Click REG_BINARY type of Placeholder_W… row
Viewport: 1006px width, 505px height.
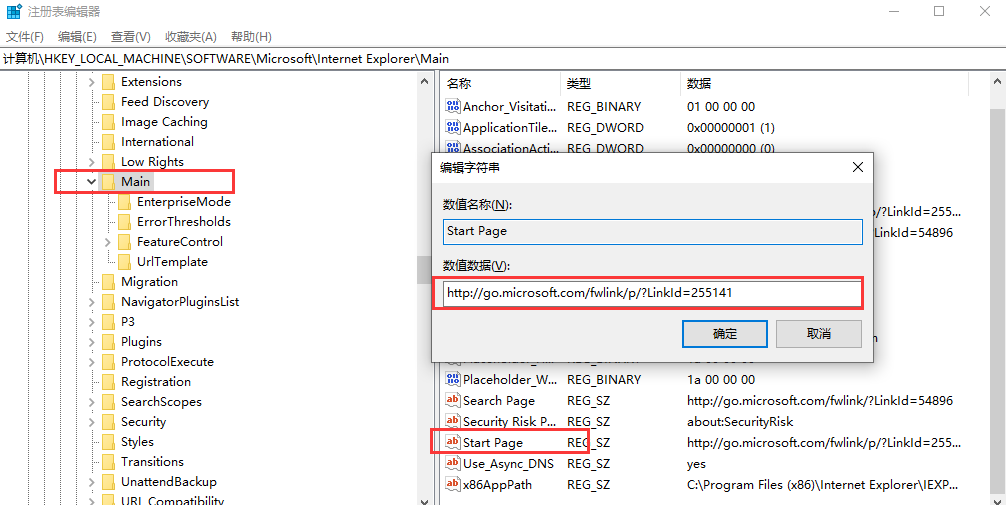[x=604, y=379]
